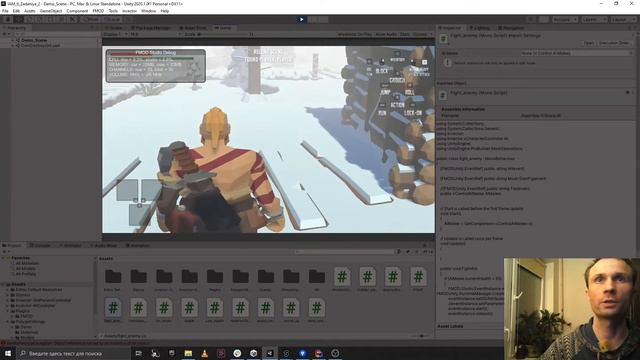Open the Layout dropdown
Screen dimensions: 640x360
623,19
